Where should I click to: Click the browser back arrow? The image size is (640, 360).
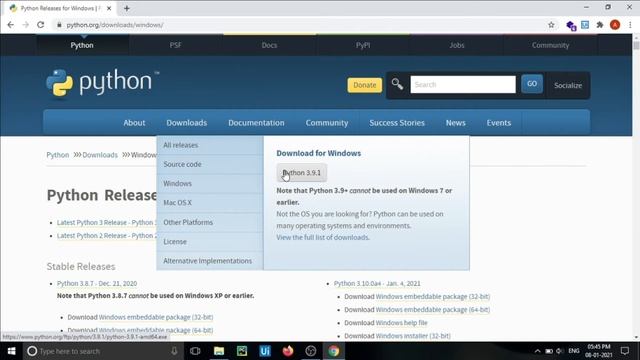click(11, 25)
